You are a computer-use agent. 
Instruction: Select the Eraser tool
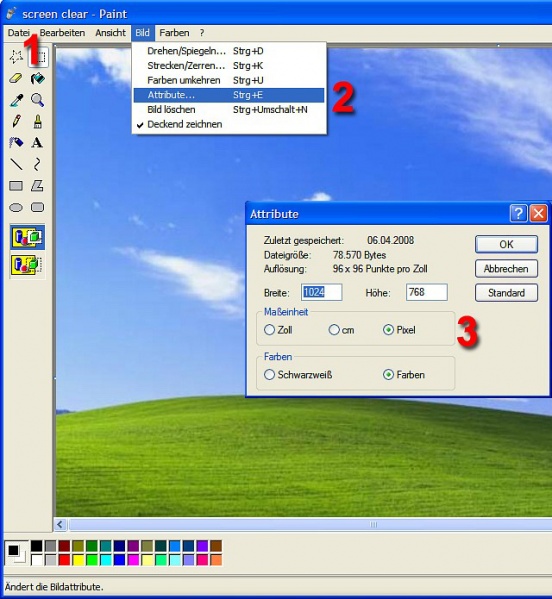16,79
